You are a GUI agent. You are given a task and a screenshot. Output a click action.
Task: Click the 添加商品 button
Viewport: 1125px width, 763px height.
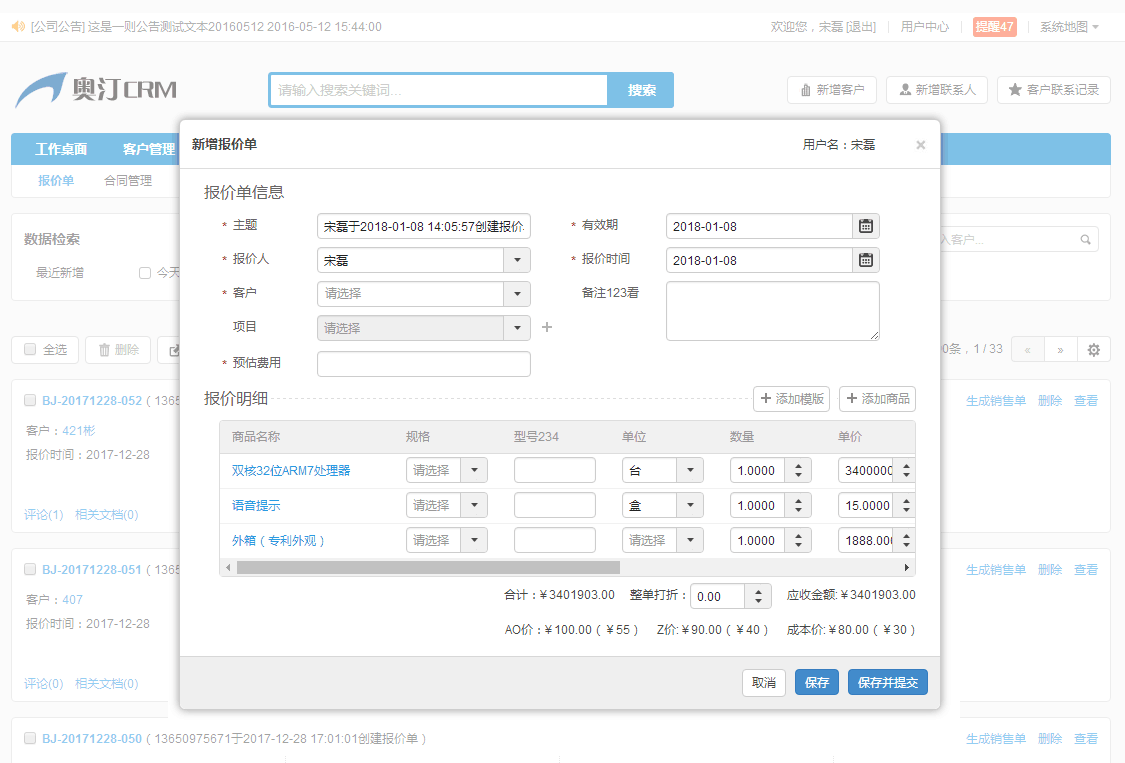(877, 399)
